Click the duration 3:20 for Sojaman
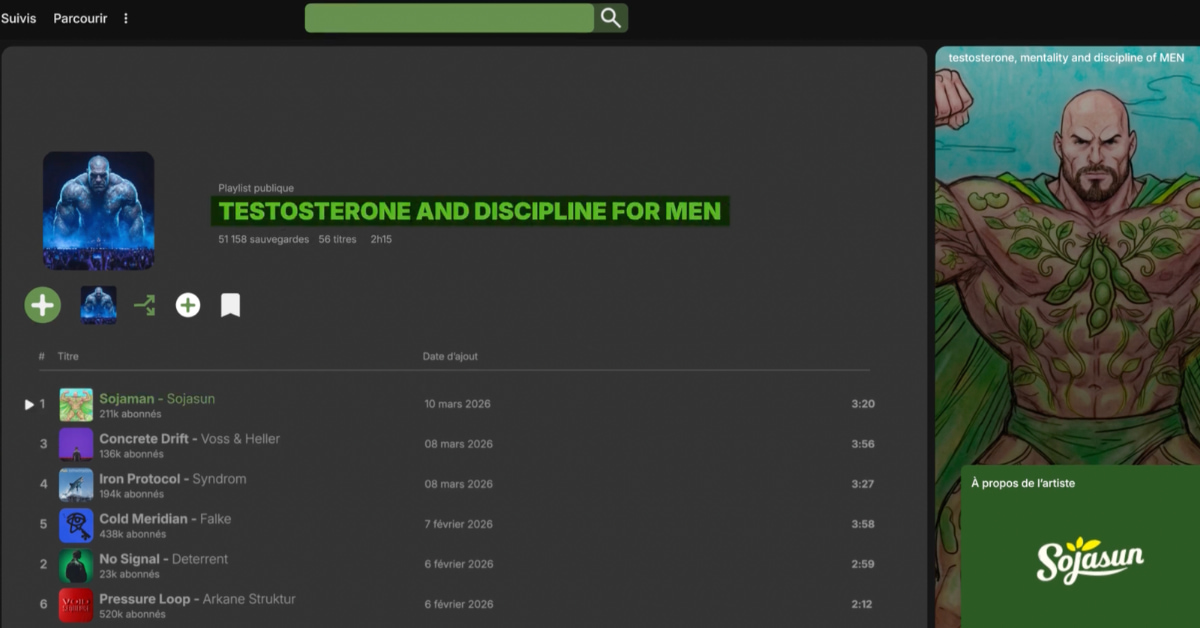 click(x=863, y=404)
